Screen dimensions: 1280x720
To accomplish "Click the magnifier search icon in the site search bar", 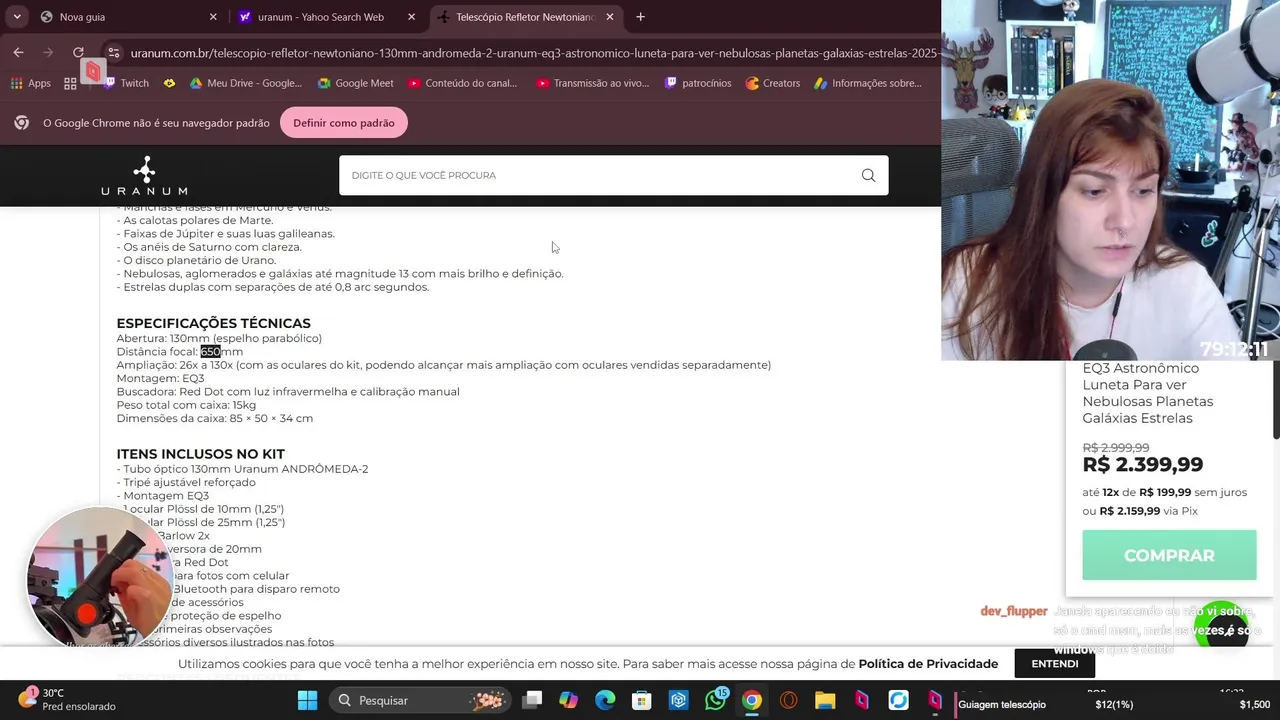I will [x=868, y=175].
